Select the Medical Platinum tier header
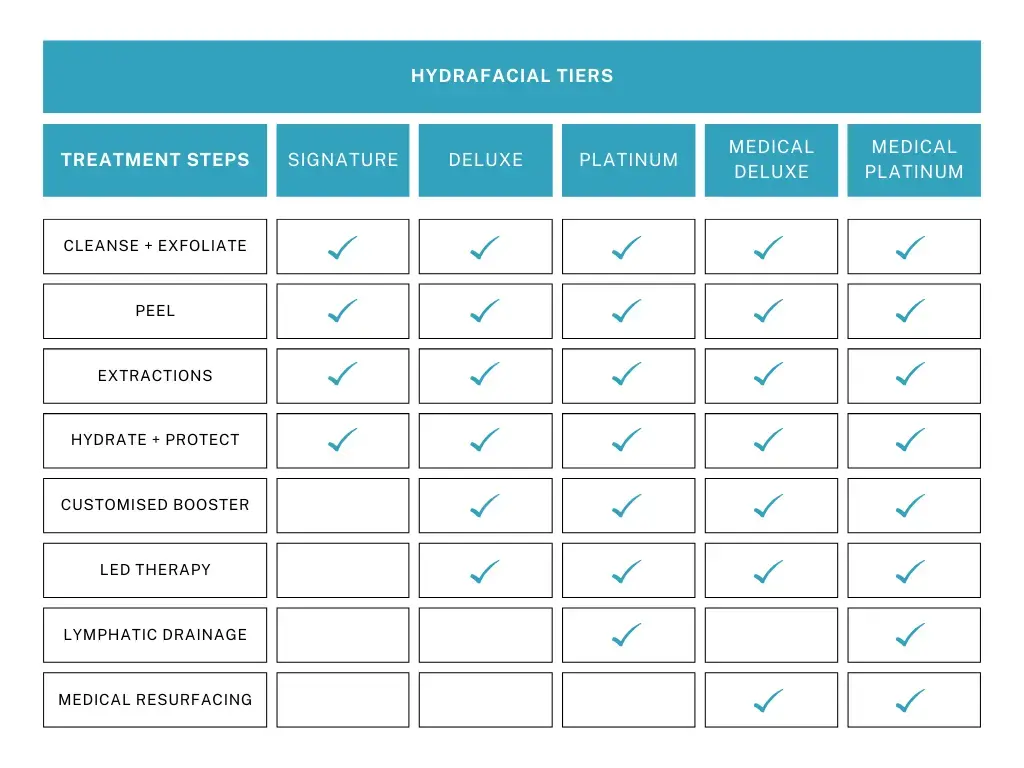Image resolution: width=1024 pixels, height=768 pixels. 914,160
